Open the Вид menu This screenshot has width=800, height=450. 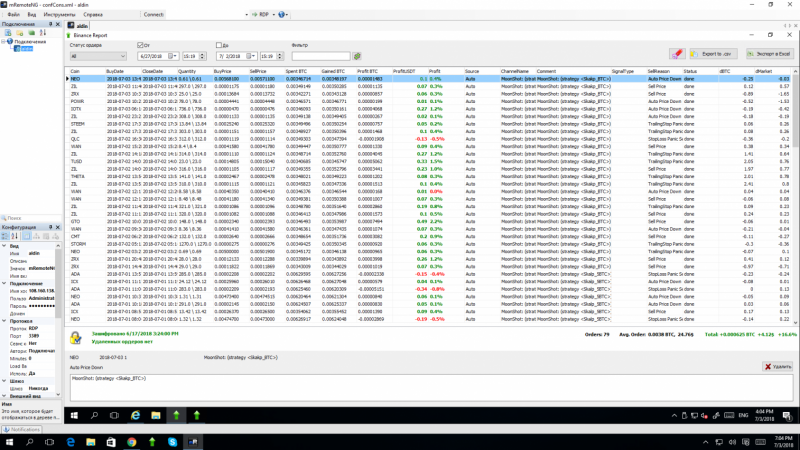[x=32, y=15]
